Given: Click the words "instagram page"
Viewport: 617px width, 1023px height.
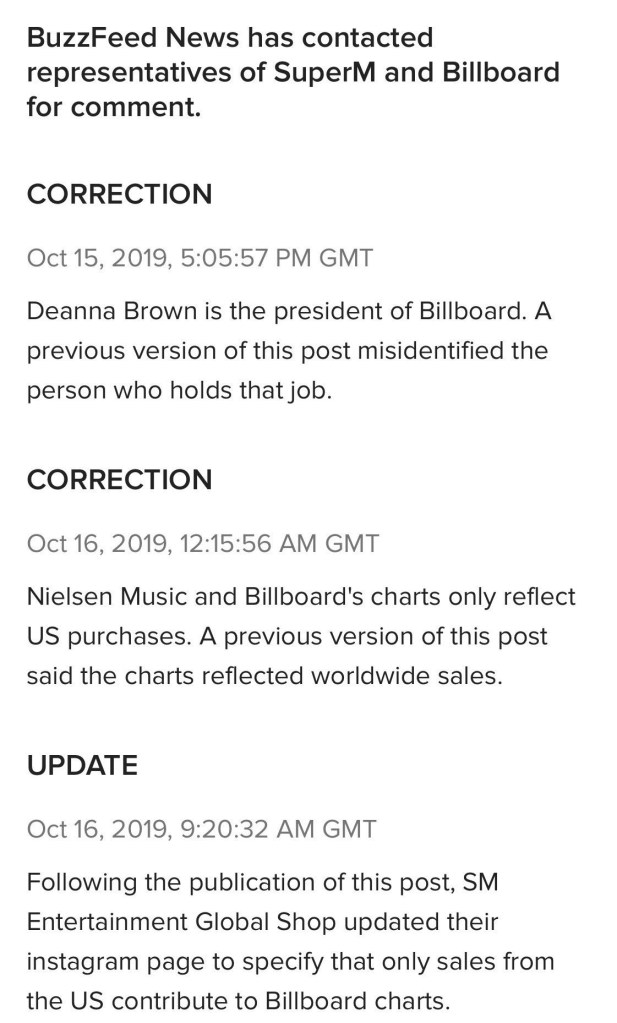Looking at the screenshot, I should pos(106,962).
